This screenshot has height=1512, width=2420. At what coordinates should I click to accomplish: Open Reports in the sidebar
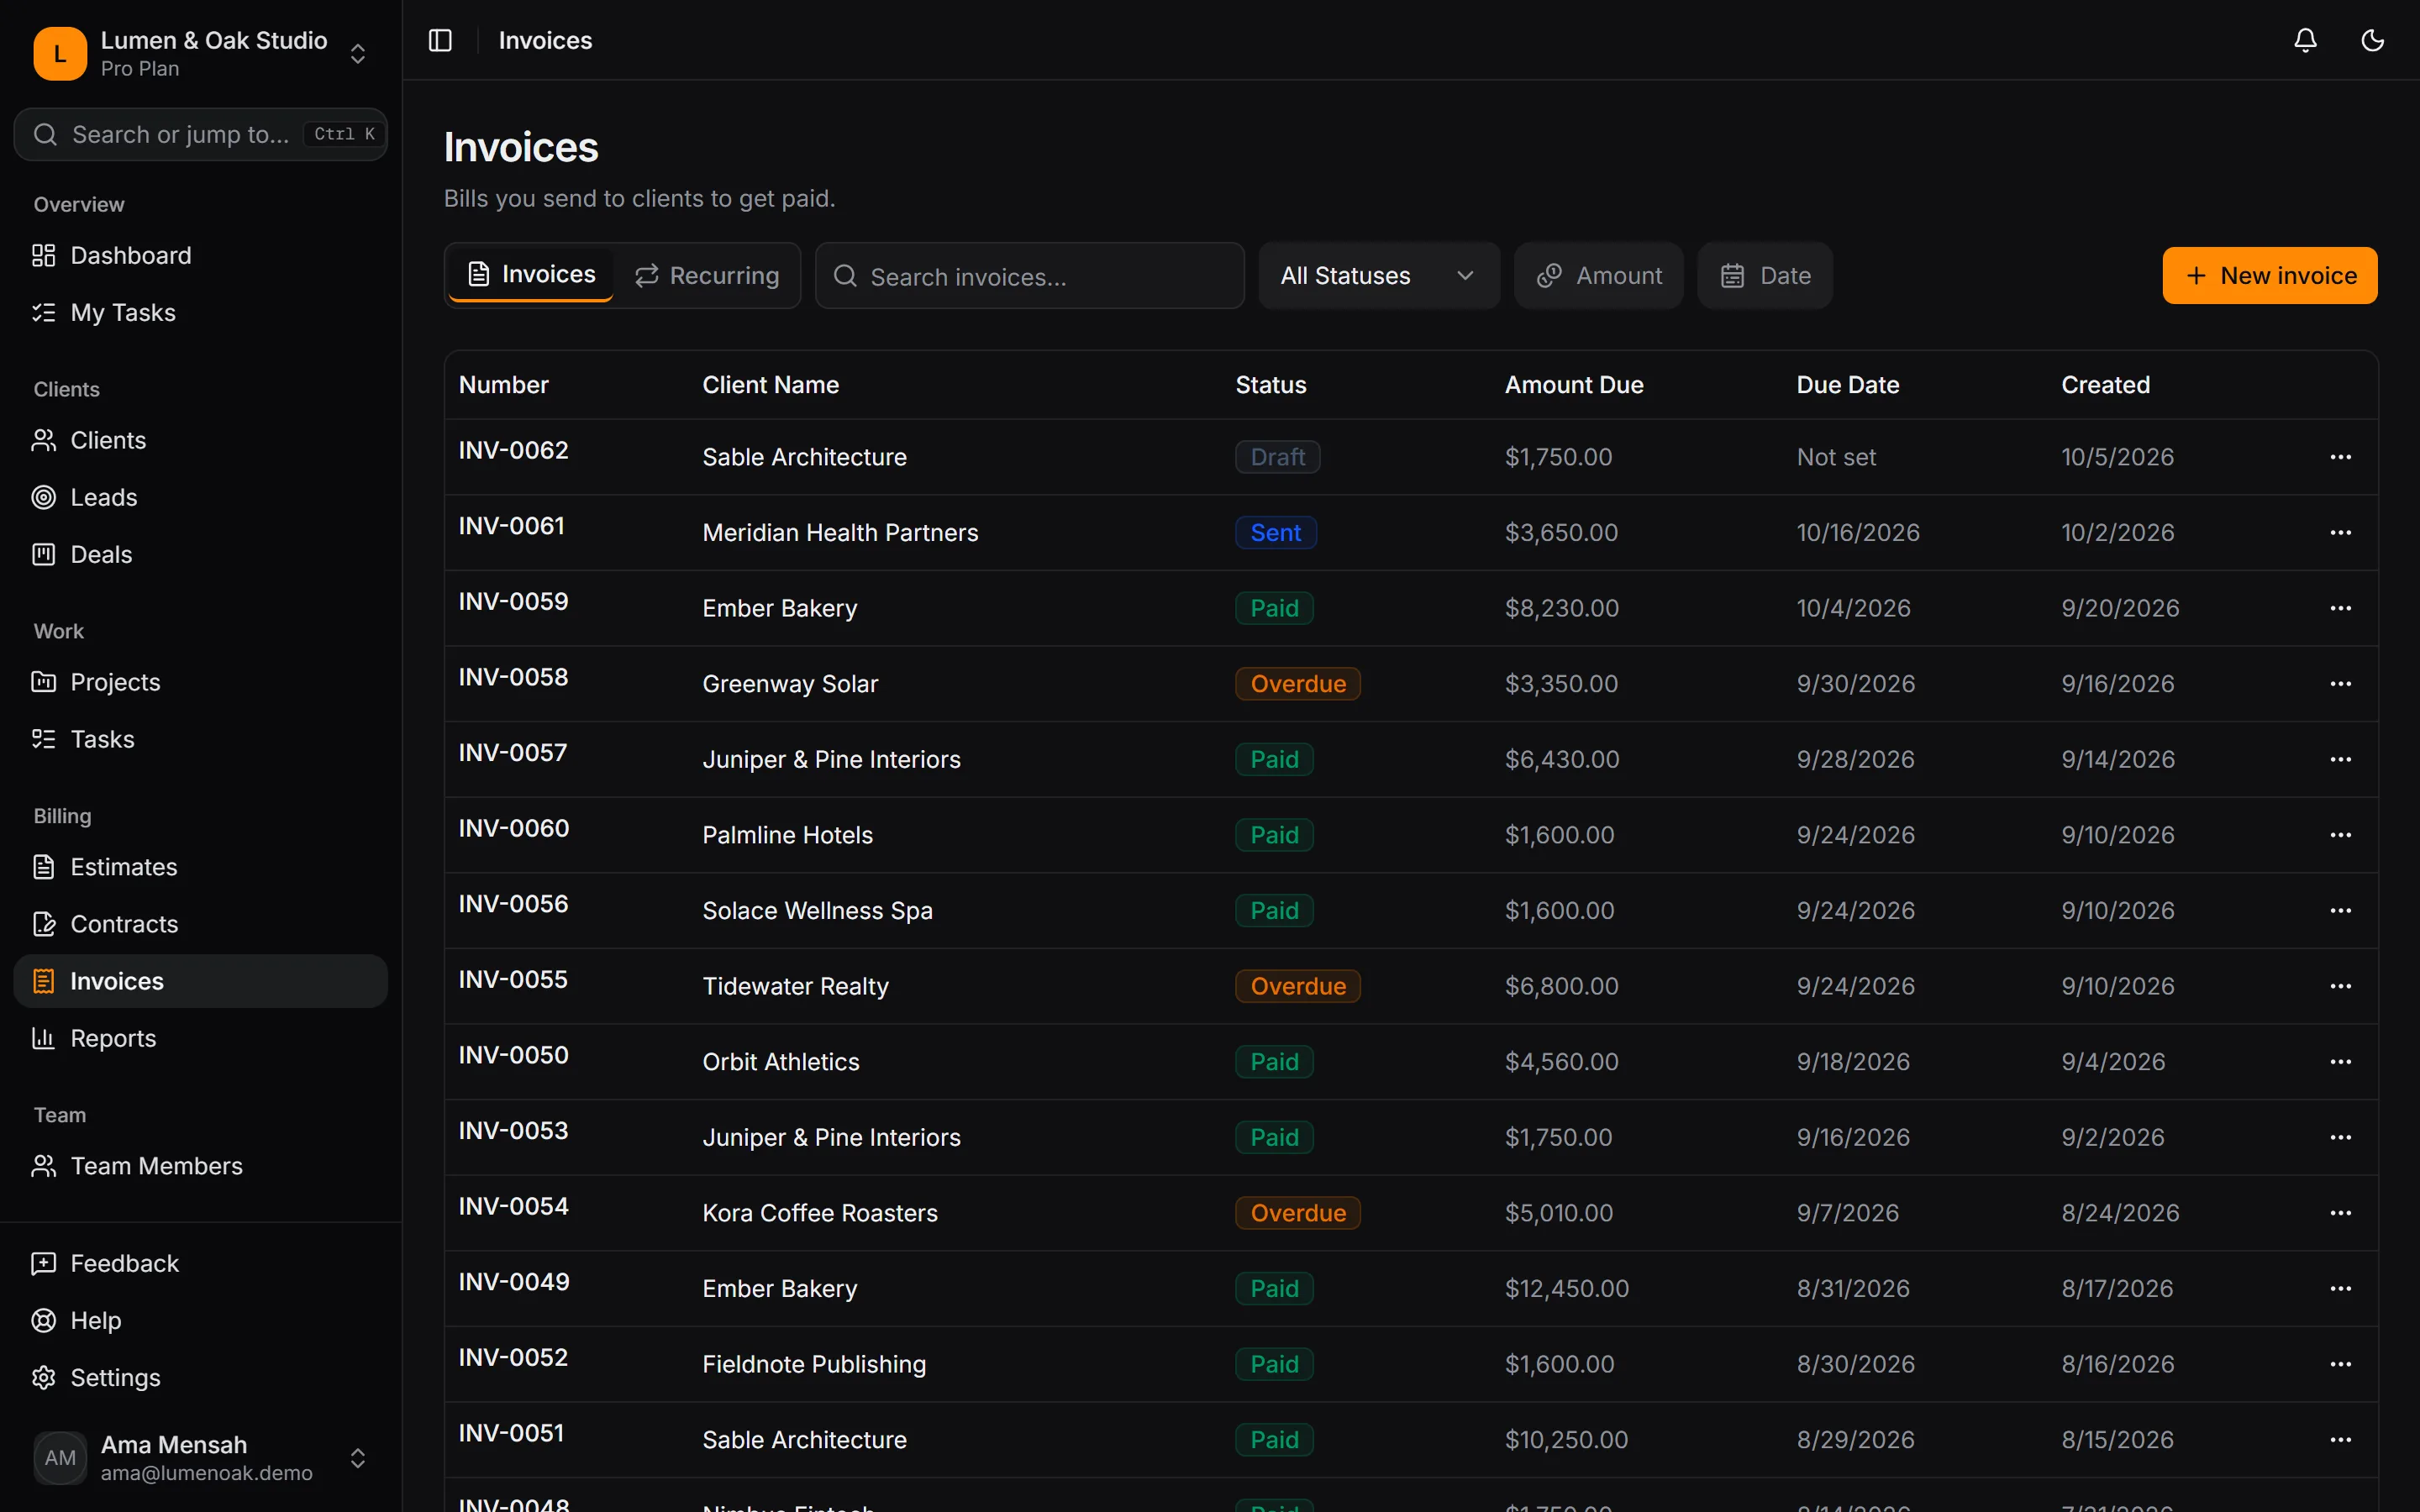(201, 1038)
